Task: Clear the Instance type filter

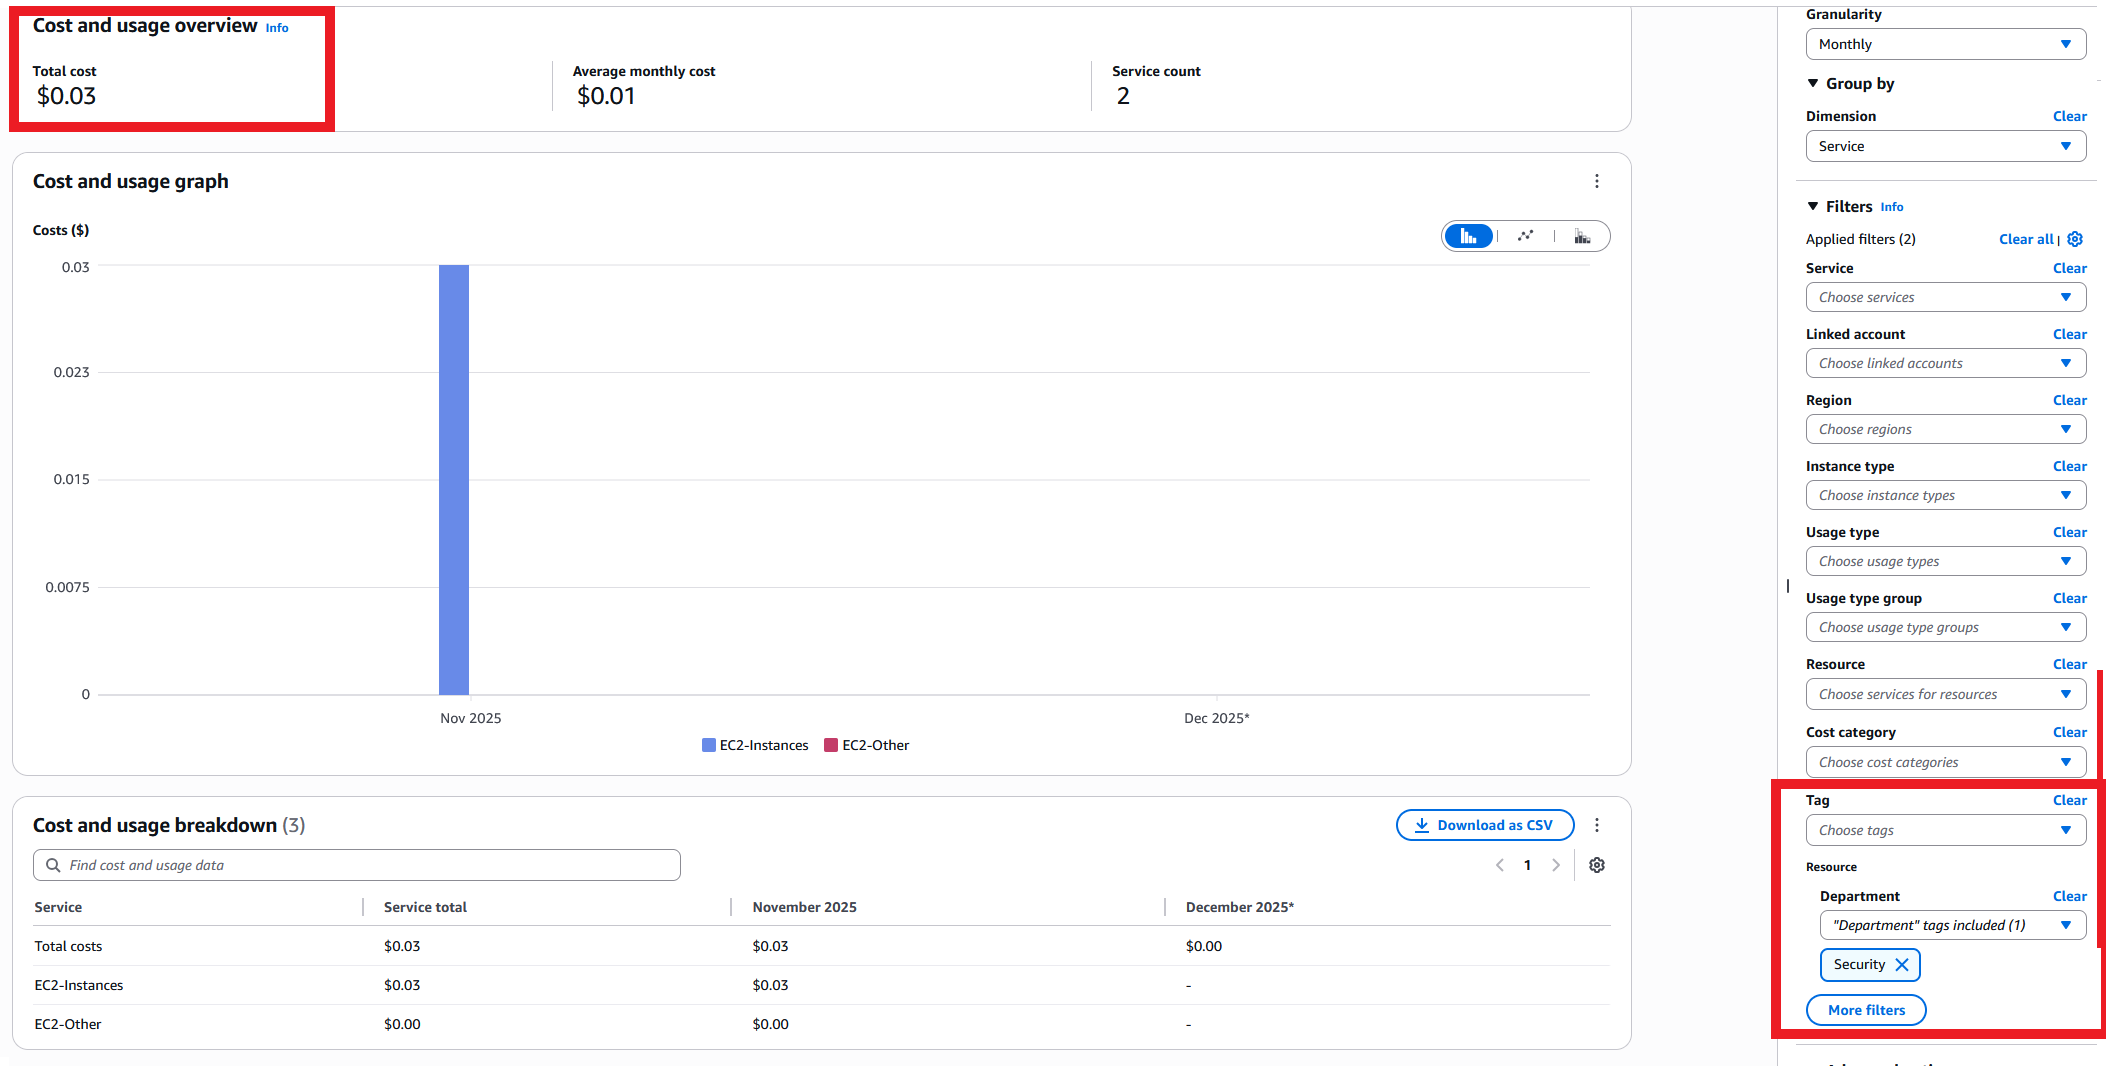Action: [2069, 466]
